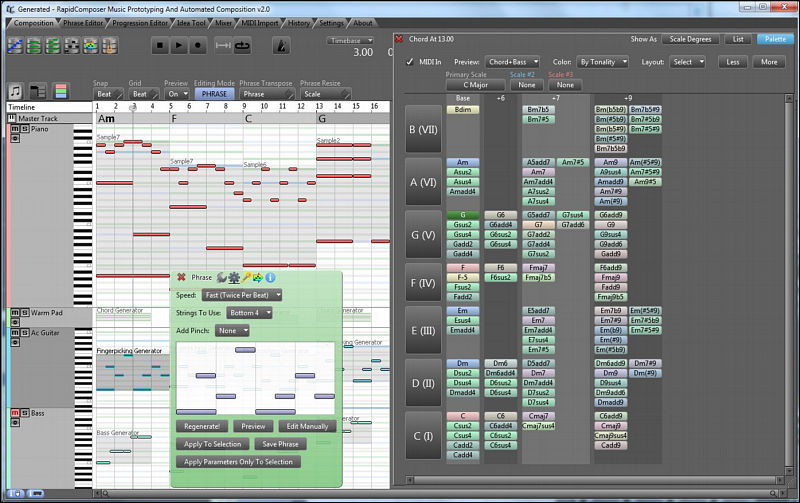Viewport: 800px width, 503px height.
Task: Open the Chord+Bass preview dropdown
Action: click(x=512, y=62)
